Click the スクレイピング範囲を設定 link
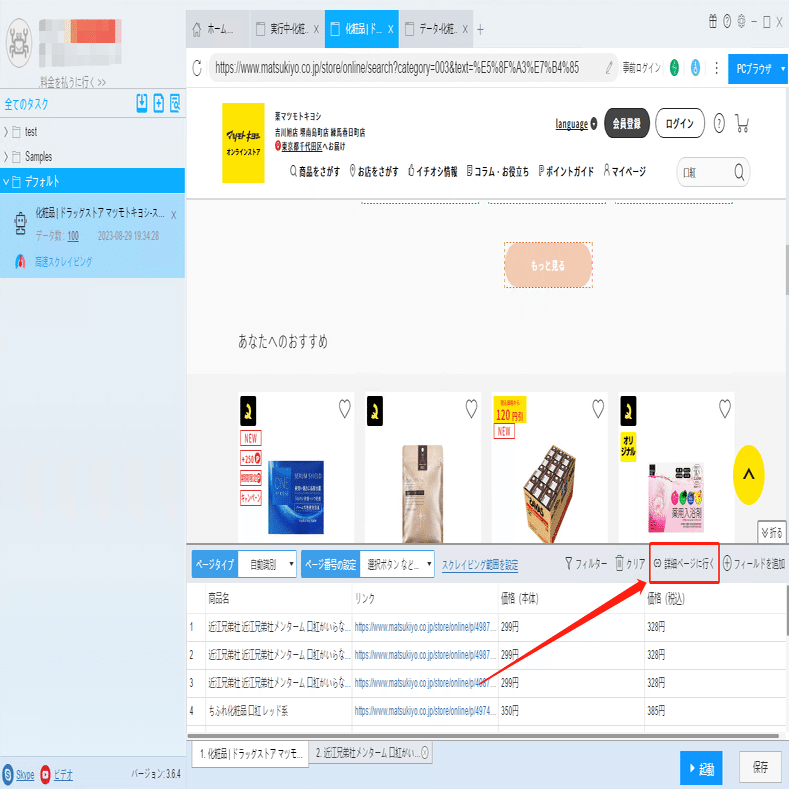 (x=480, y=565)
